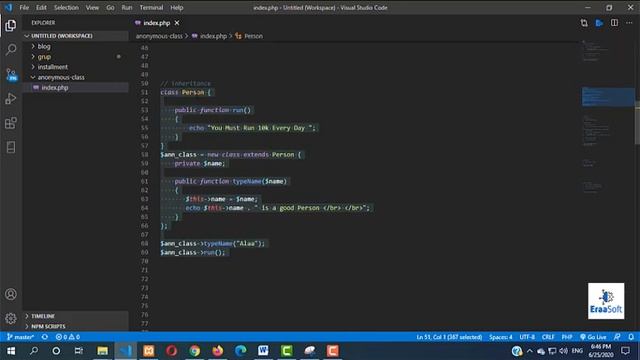Open the Windows Start menu

[11, 351]
